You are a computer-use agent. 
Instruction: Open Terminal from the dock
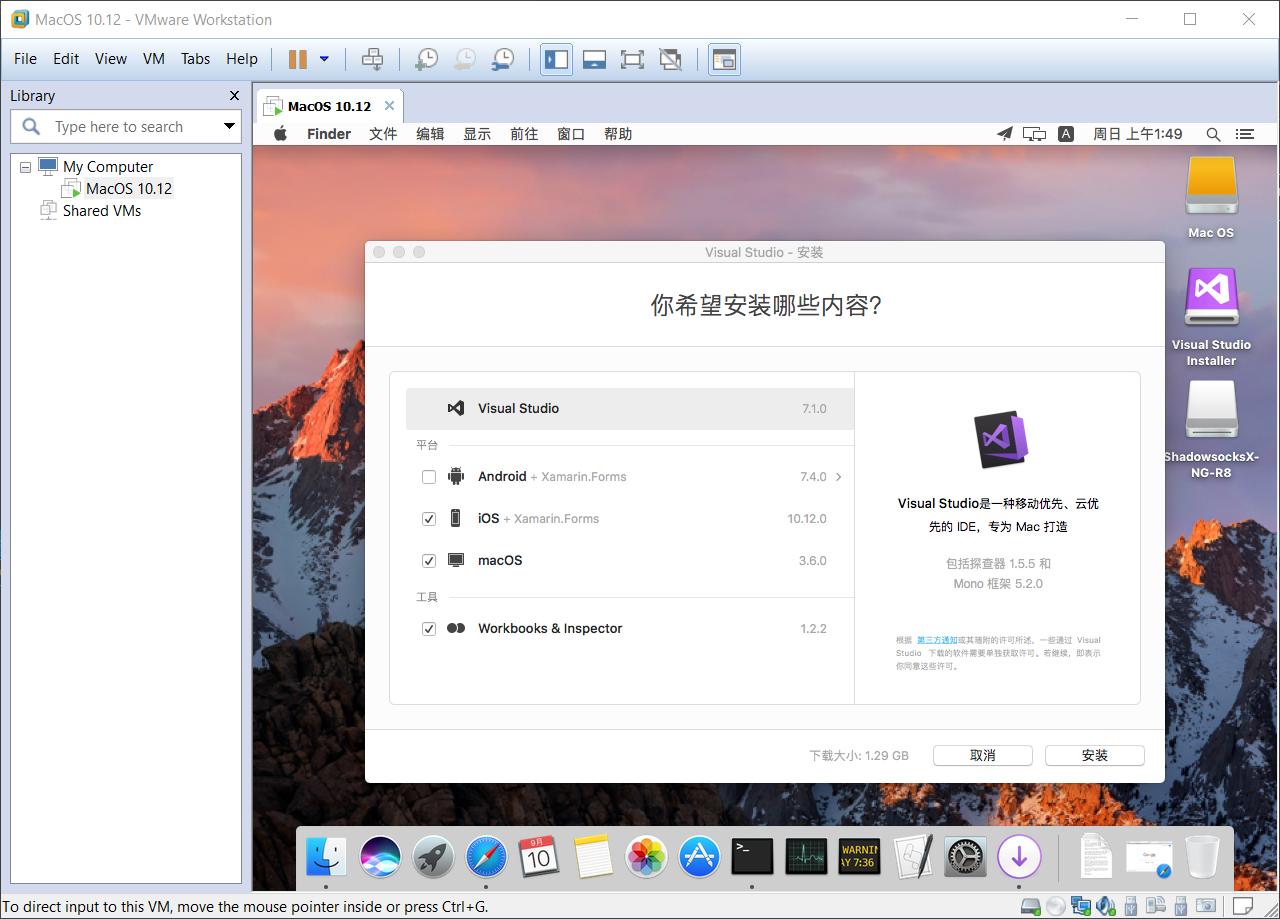point(753,857)
